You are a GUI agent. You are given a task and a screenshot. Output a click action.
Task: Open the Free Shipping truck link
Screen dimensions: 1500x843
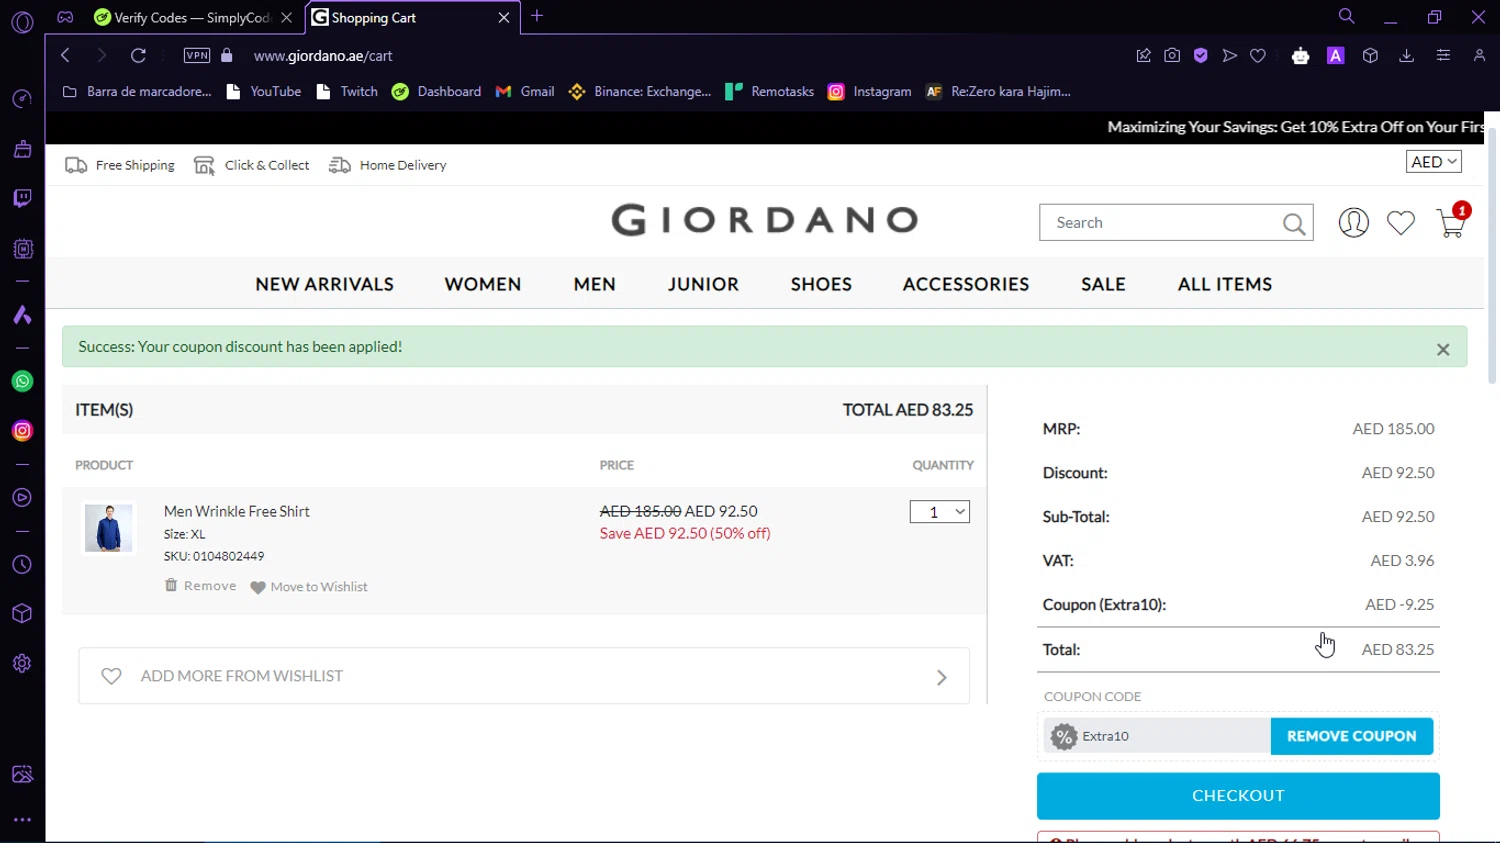[120, 165]
